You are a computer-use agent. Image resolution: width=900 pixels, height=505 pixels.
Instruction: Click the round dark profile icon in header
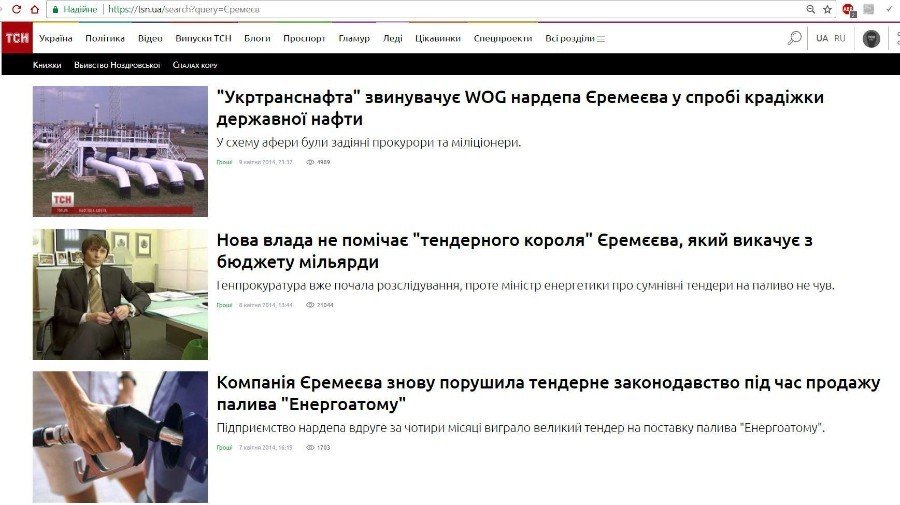871,38
